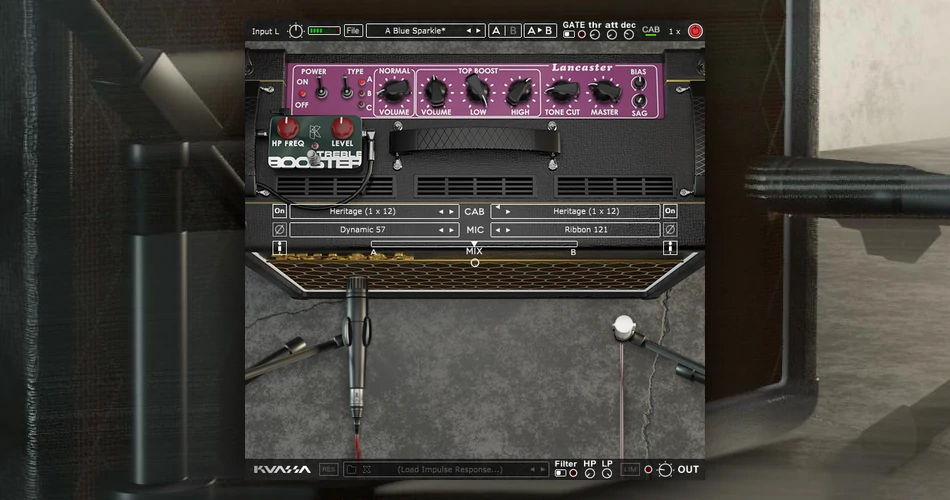Viewport: 950px width, 500px height.
Task: Click the HP Freq knob on Treble Booster
Action: point(288,128)
